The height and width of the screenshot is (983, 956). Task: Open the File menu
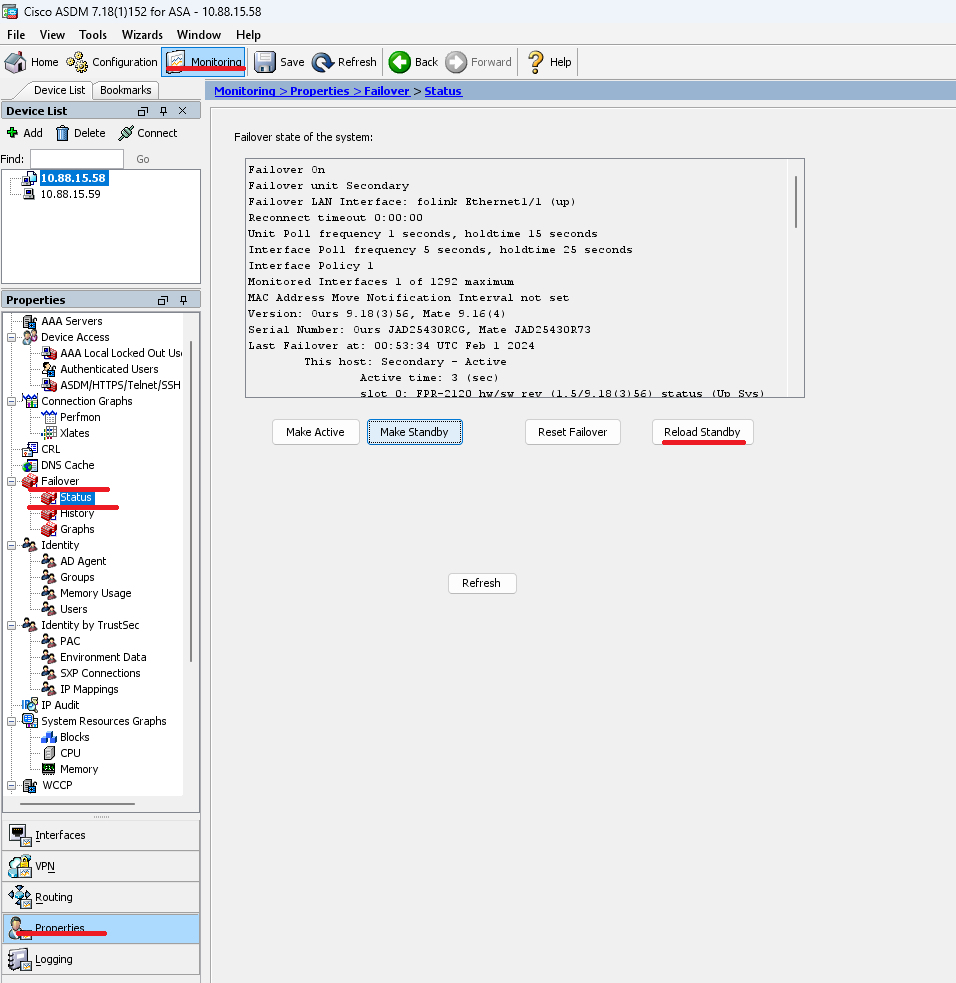16,35
